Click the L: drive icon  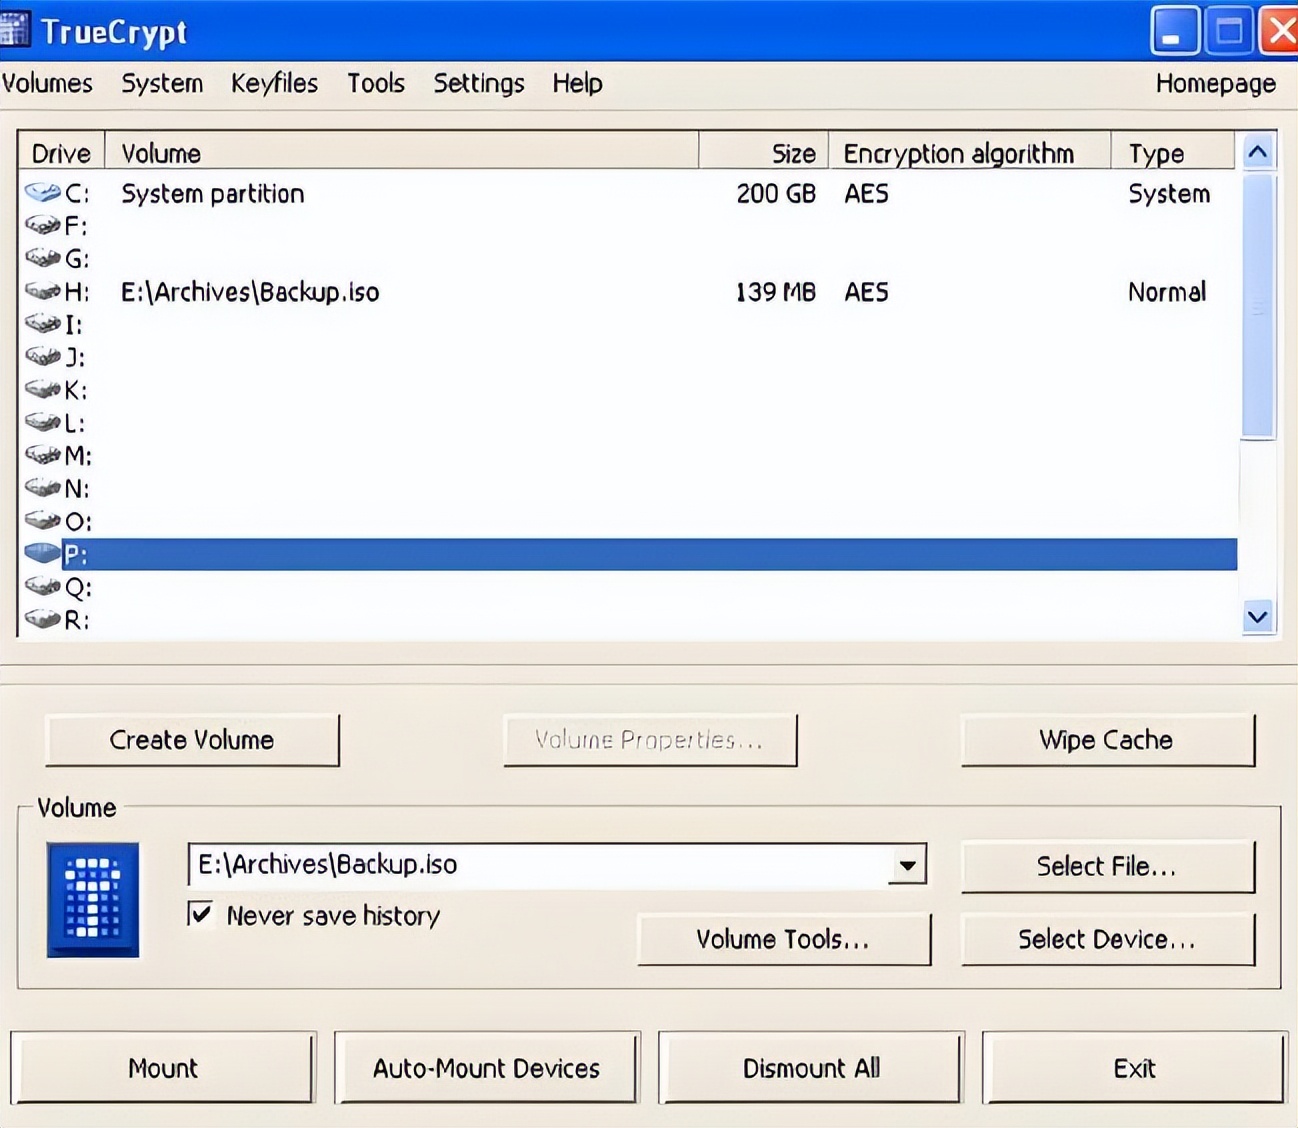point(43,422)
